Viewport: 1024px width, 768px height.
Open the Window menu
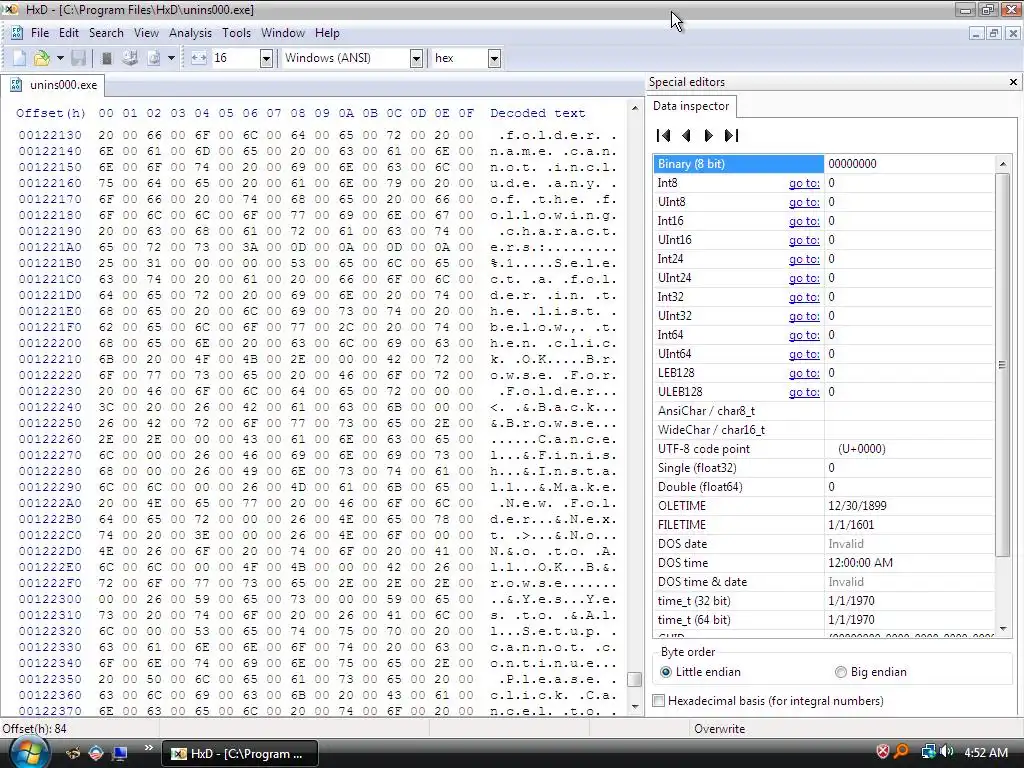click(x=283, y=33)
